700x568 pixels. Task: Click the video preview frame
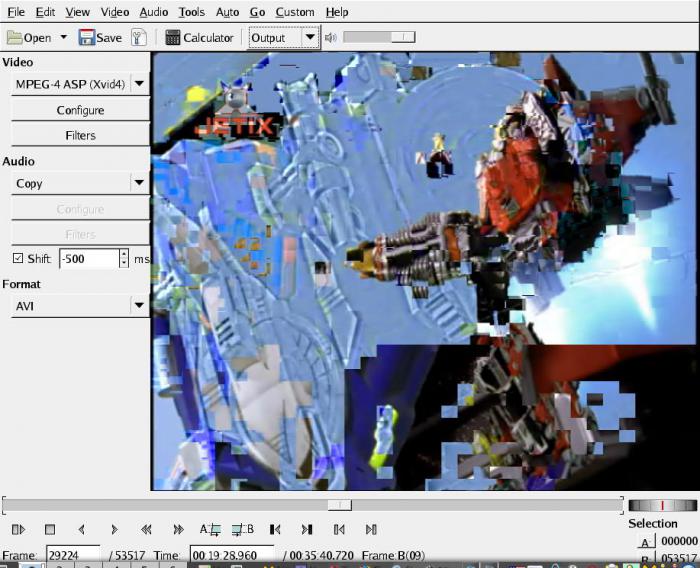[424, 271]
